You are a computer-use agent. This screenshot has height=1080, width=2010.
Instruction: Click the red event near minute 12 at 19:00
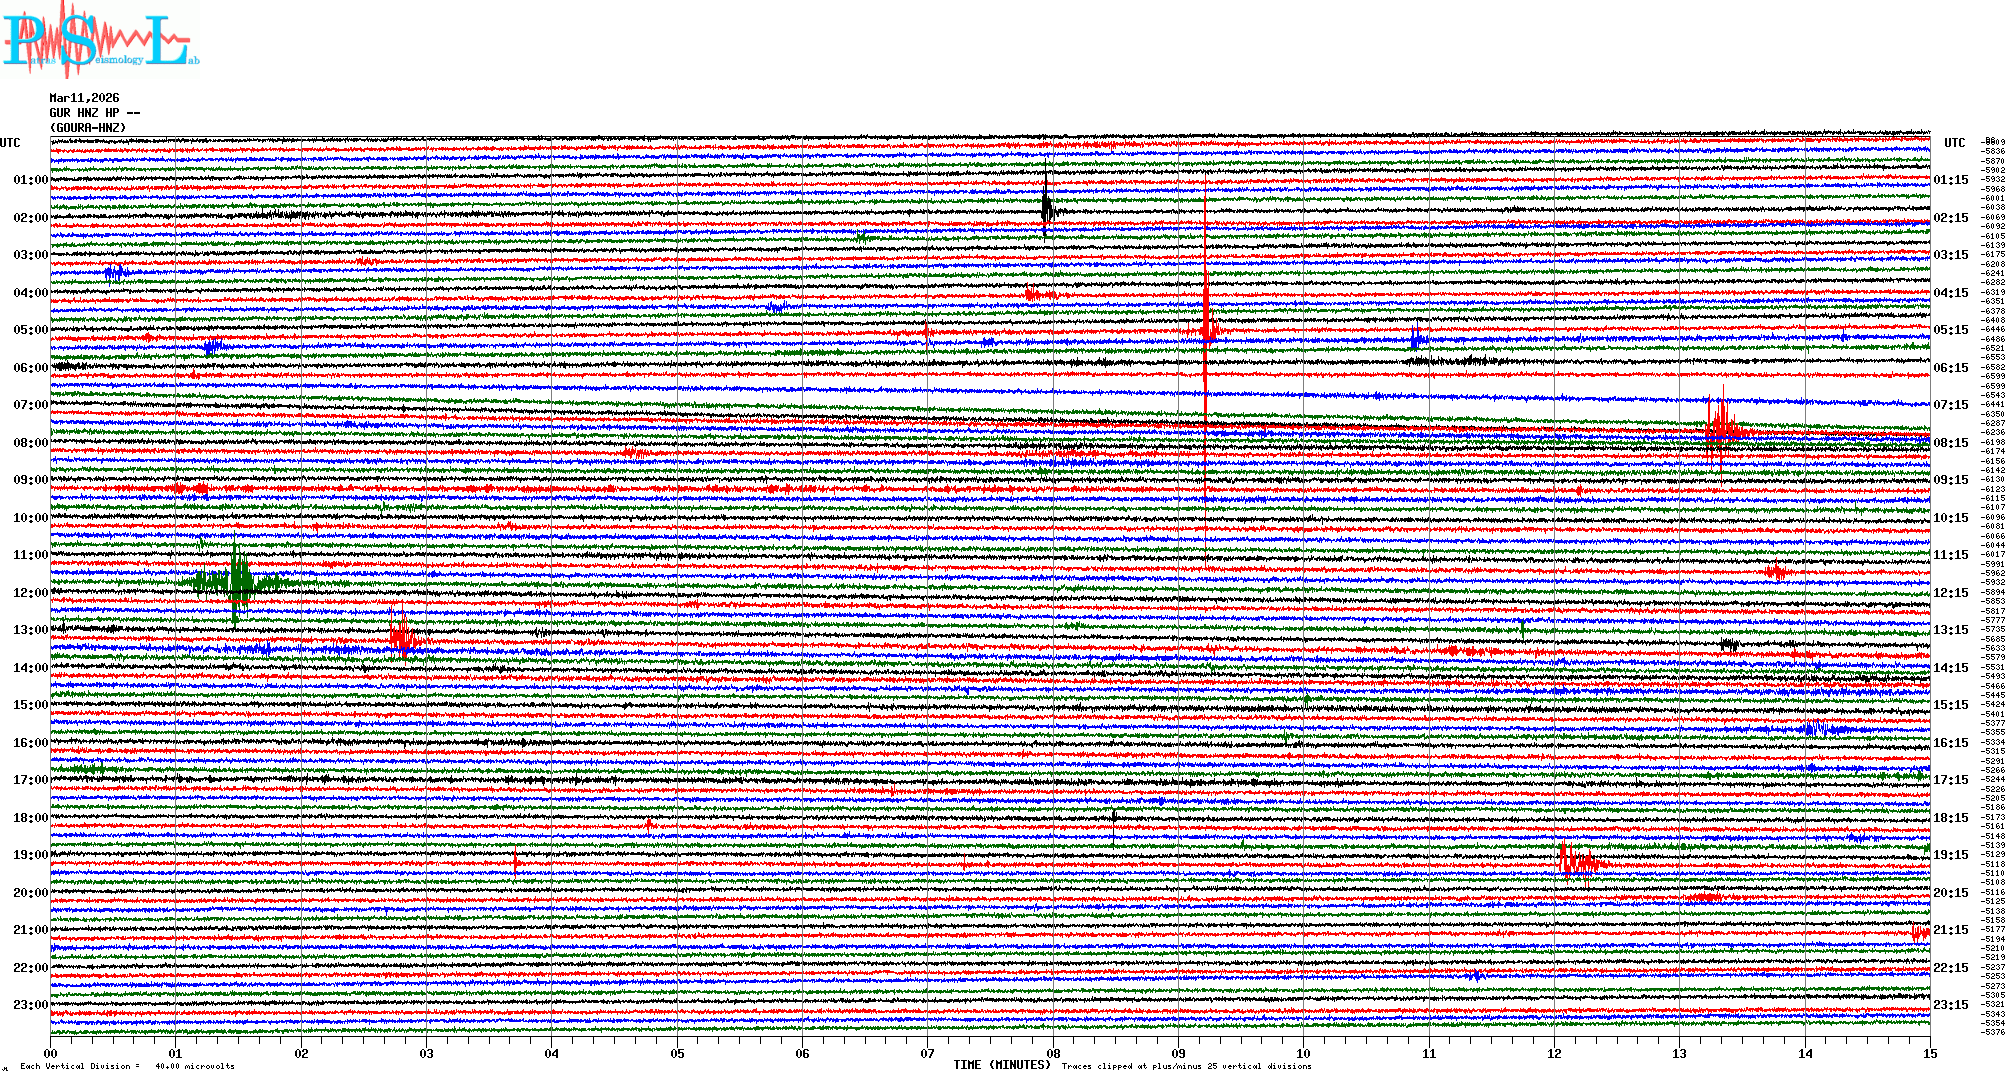point(1578,861)
